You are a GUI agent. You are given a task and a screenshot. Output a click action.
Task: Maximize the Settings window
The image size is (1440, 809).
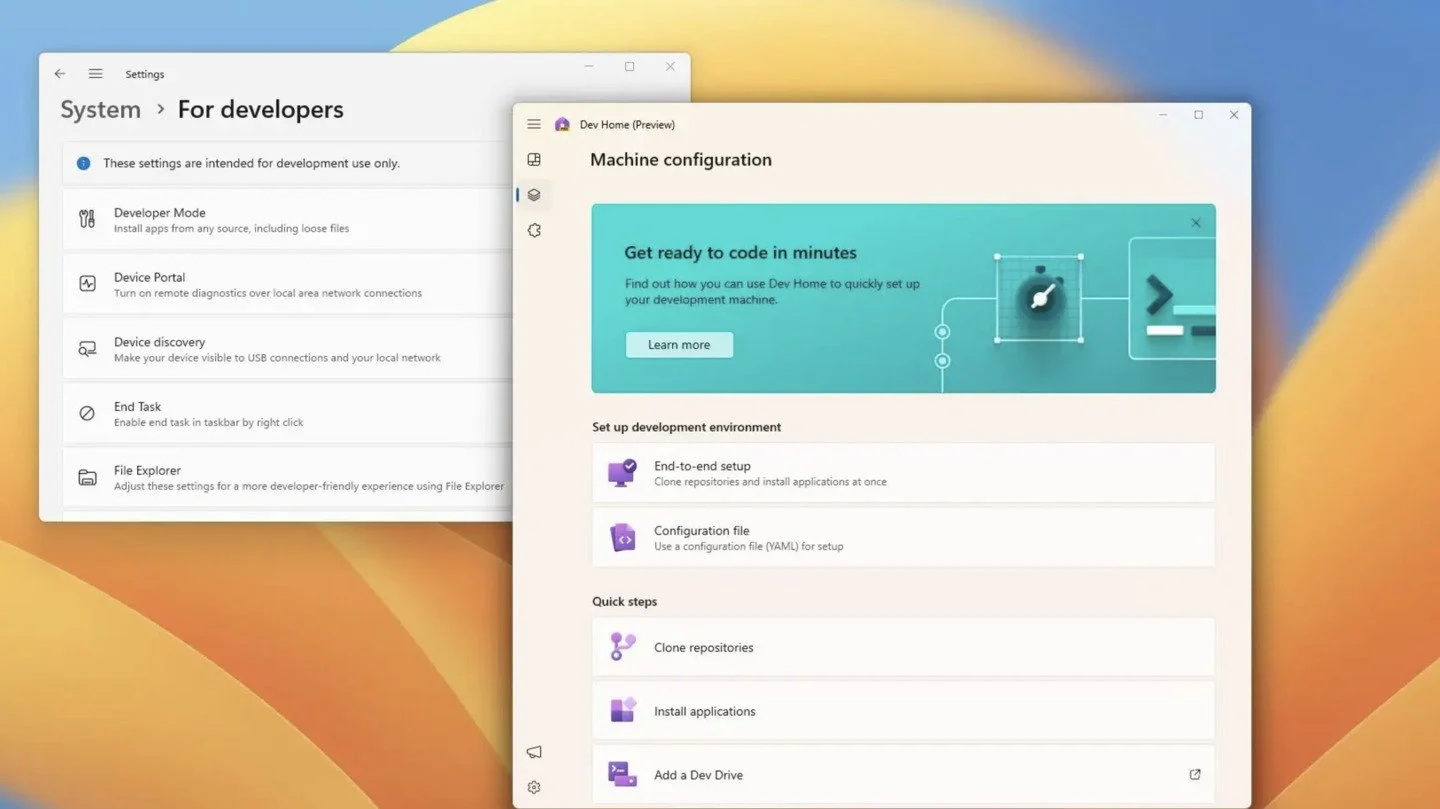click(x=629, y=67)
